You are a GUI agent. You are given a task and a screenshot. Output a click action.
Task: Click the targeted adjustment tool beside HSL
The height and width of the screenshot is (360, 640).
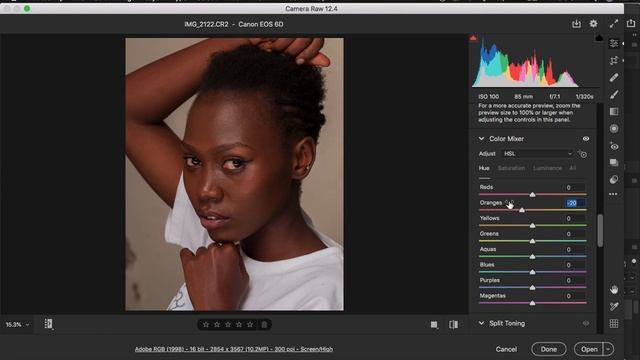(582, 154)
